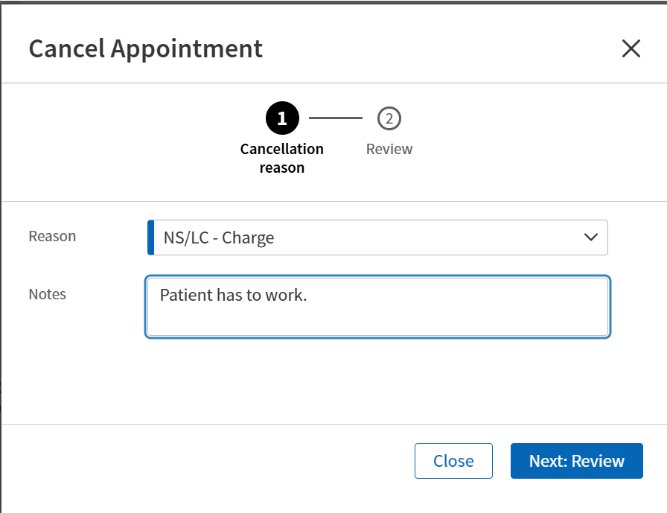Click the blue bar on Reason field's left edge
The width and height of the screenshot is (667, 513).
point(149,238)
